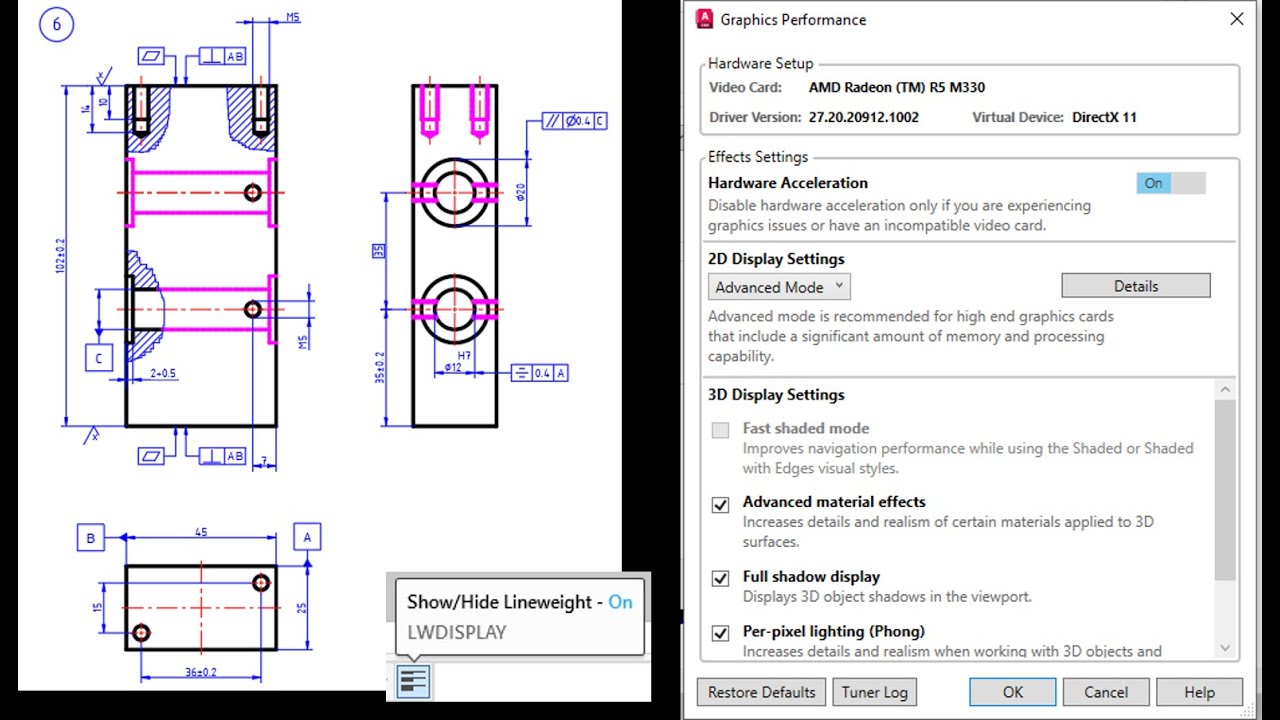
Task: Click Restore Defaults button
Action: coord(761,692)
